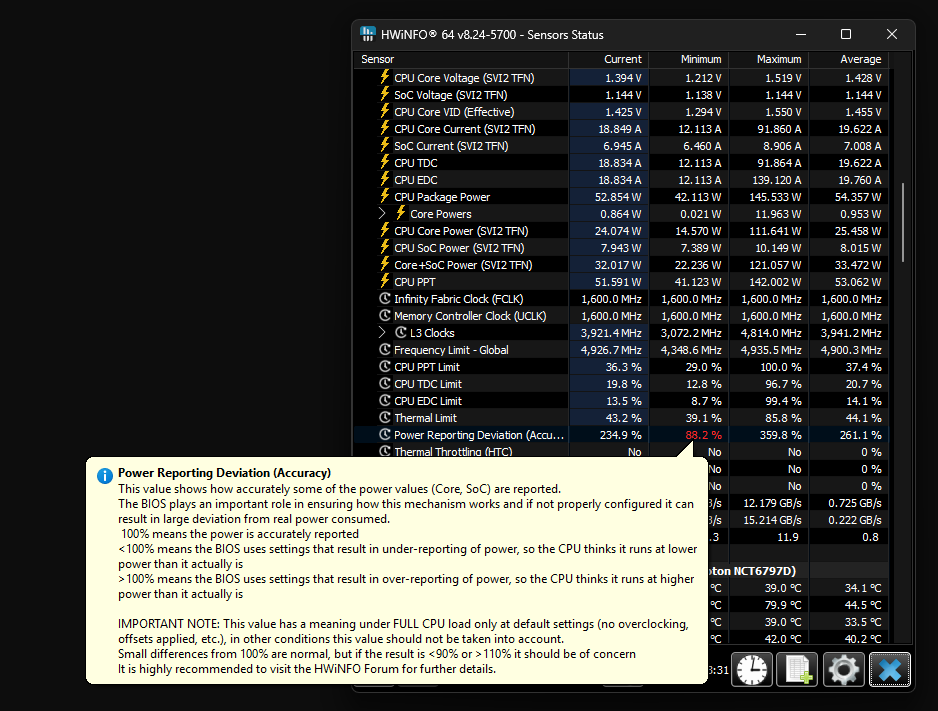Click the 12.179 GB/s maximum value

772,503
